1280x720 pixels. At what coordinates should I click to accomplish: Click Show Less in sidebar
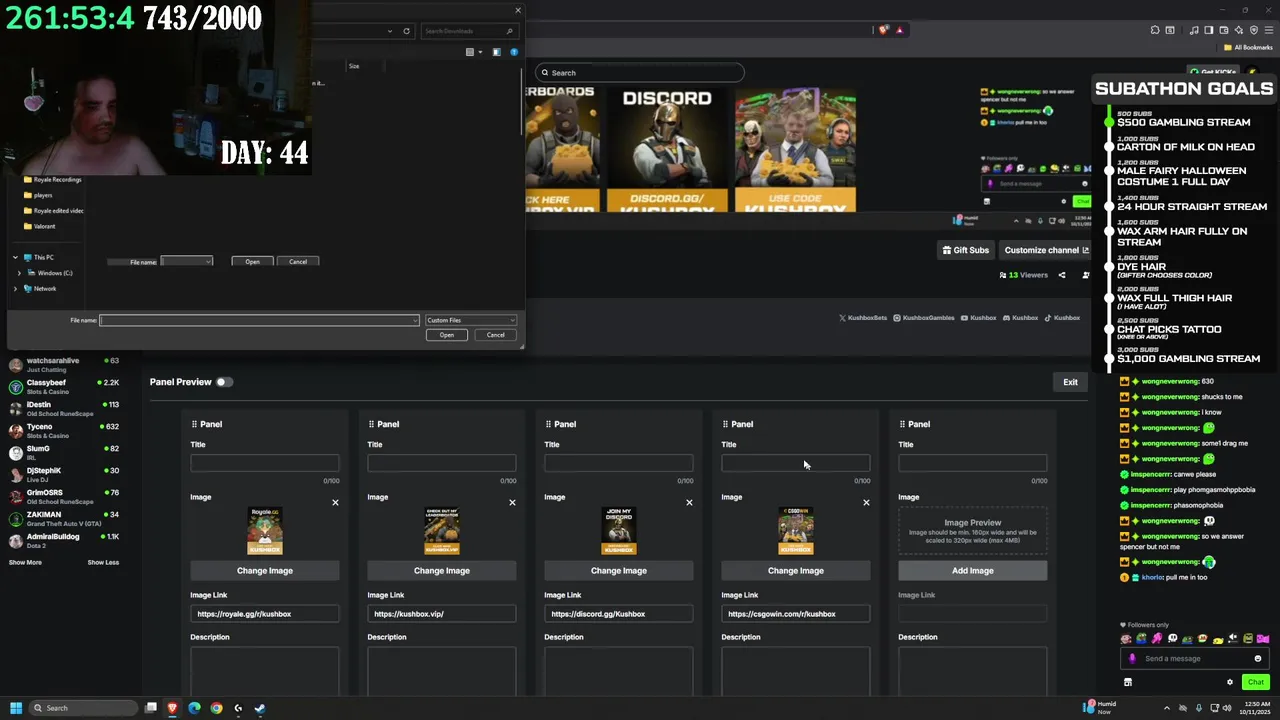[103, 562]
